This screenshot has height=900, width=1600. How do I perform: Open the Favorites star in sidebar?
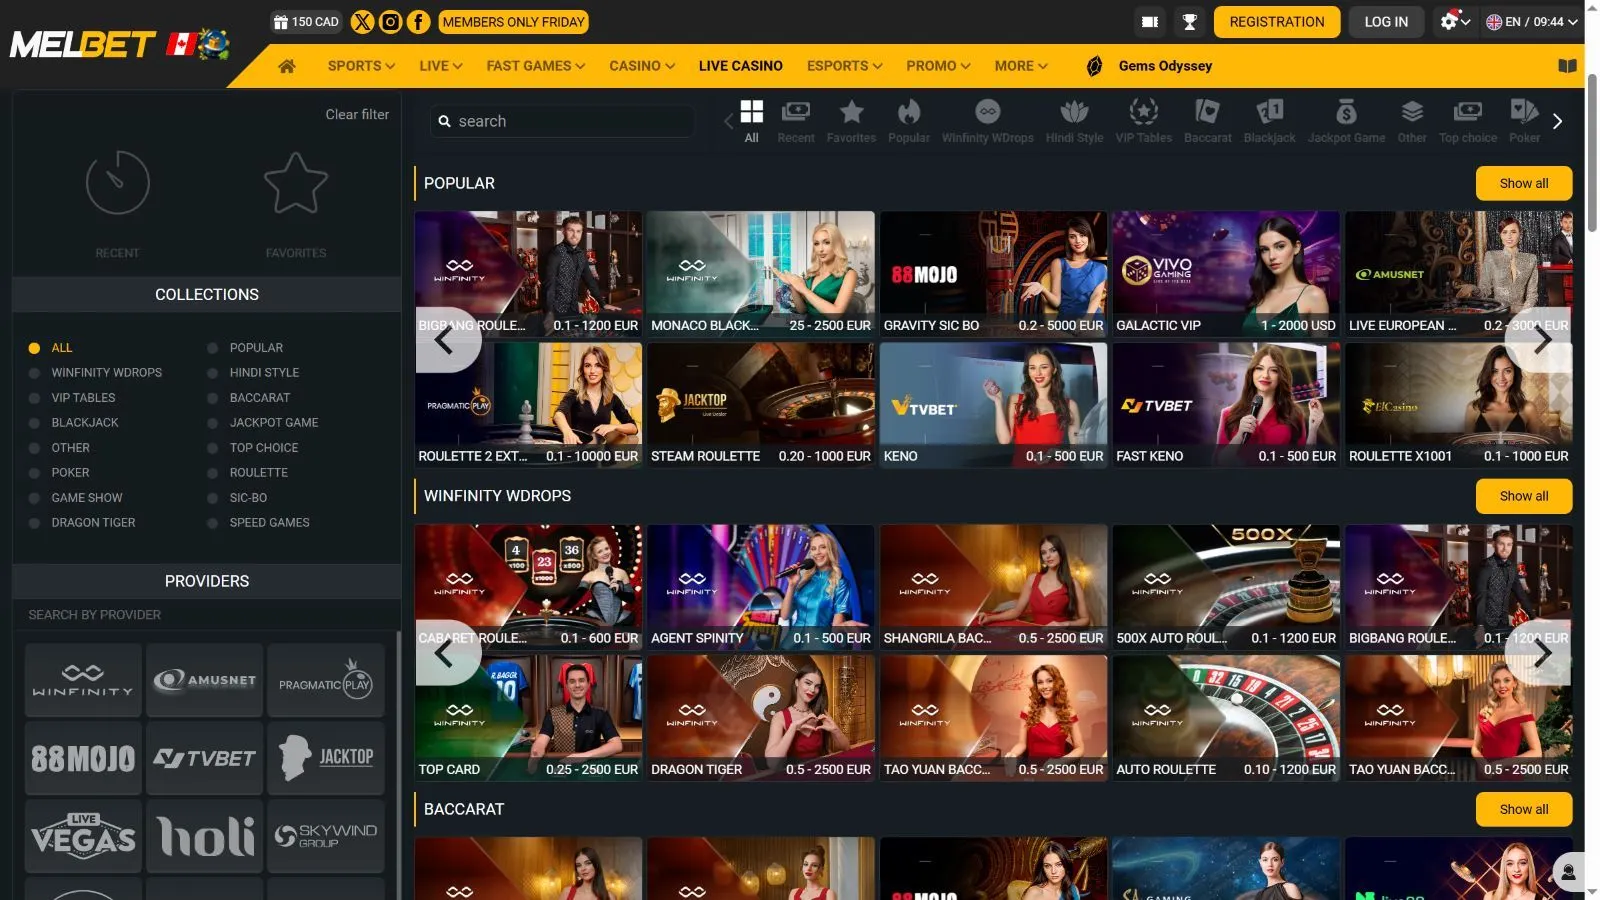pyautogui.click(x=296, y=183)
